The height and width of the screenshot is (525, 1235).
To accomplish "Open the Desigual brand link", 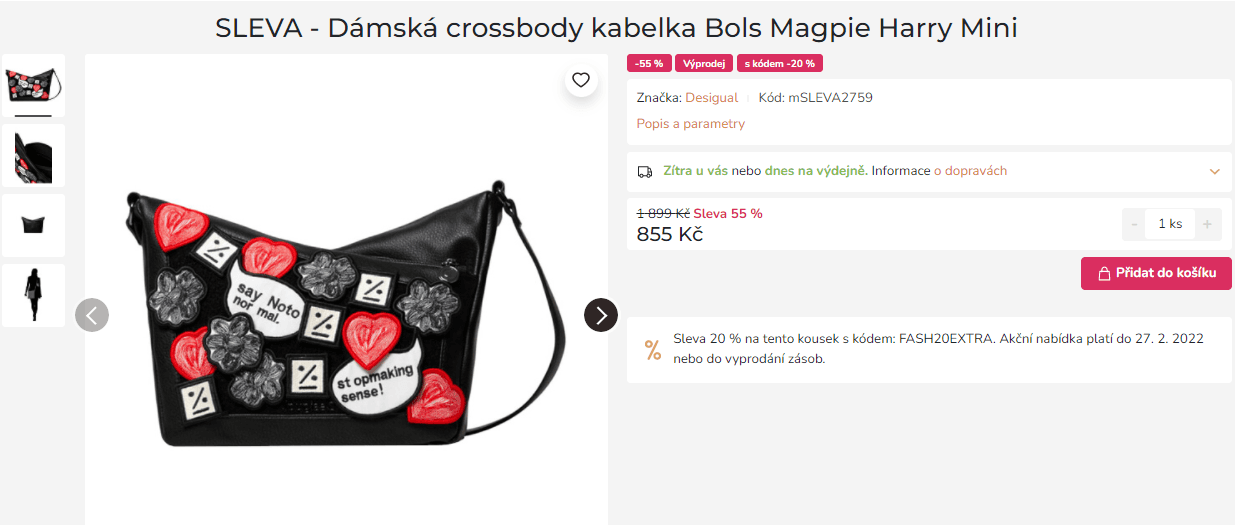I will [x=711, y=97].
